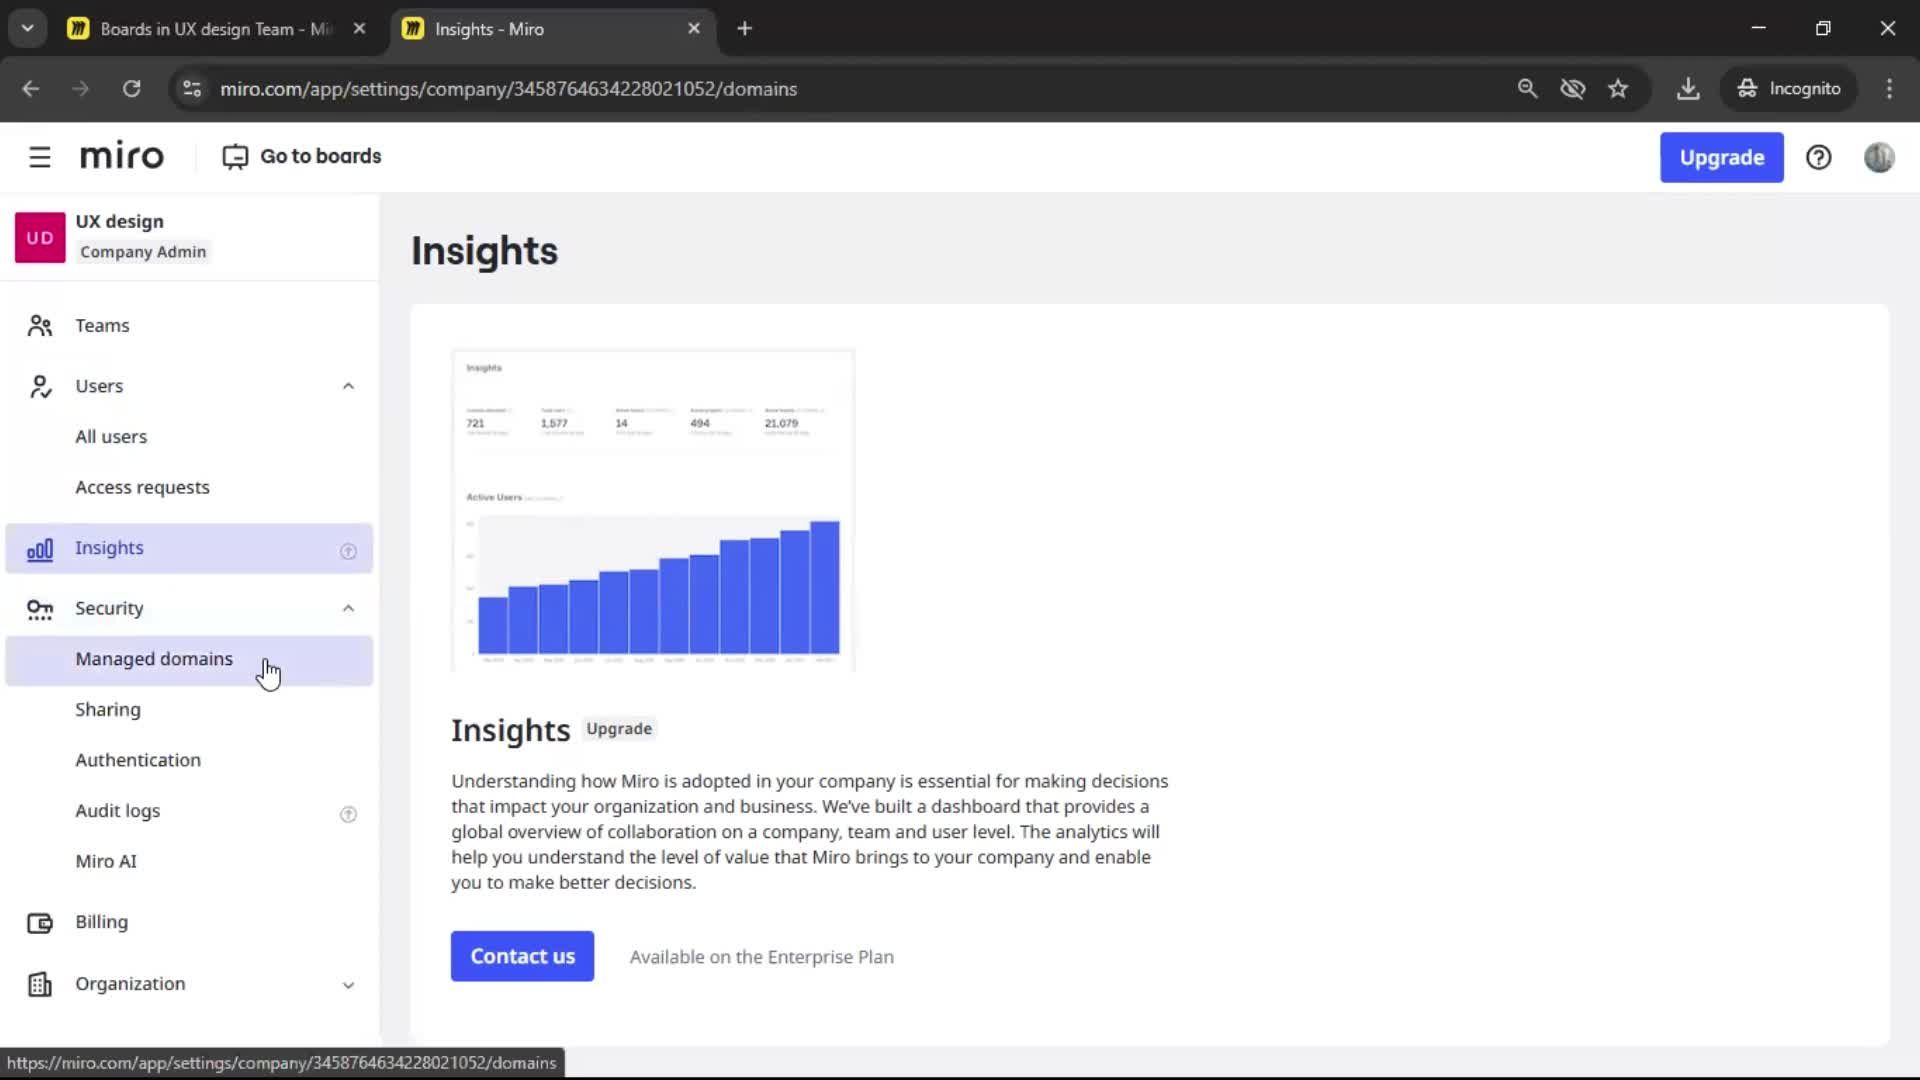Click the Contact us button
This screenshot has width=1920, height=1080.
pyautogui.click(x=522, y=957)
